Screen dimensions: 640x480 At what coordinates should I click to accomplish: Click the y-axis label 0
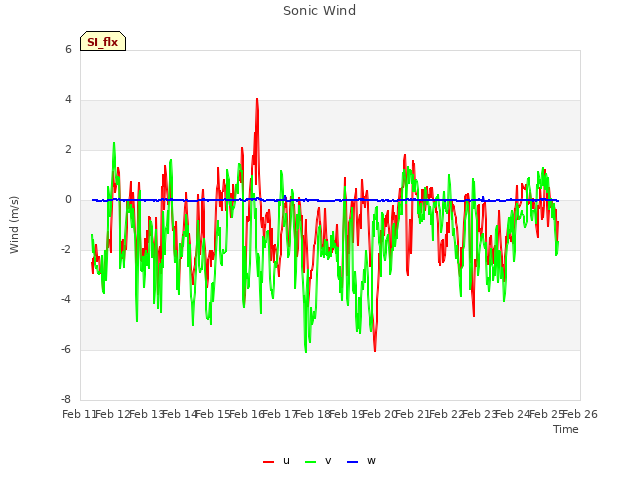(68, 200)
